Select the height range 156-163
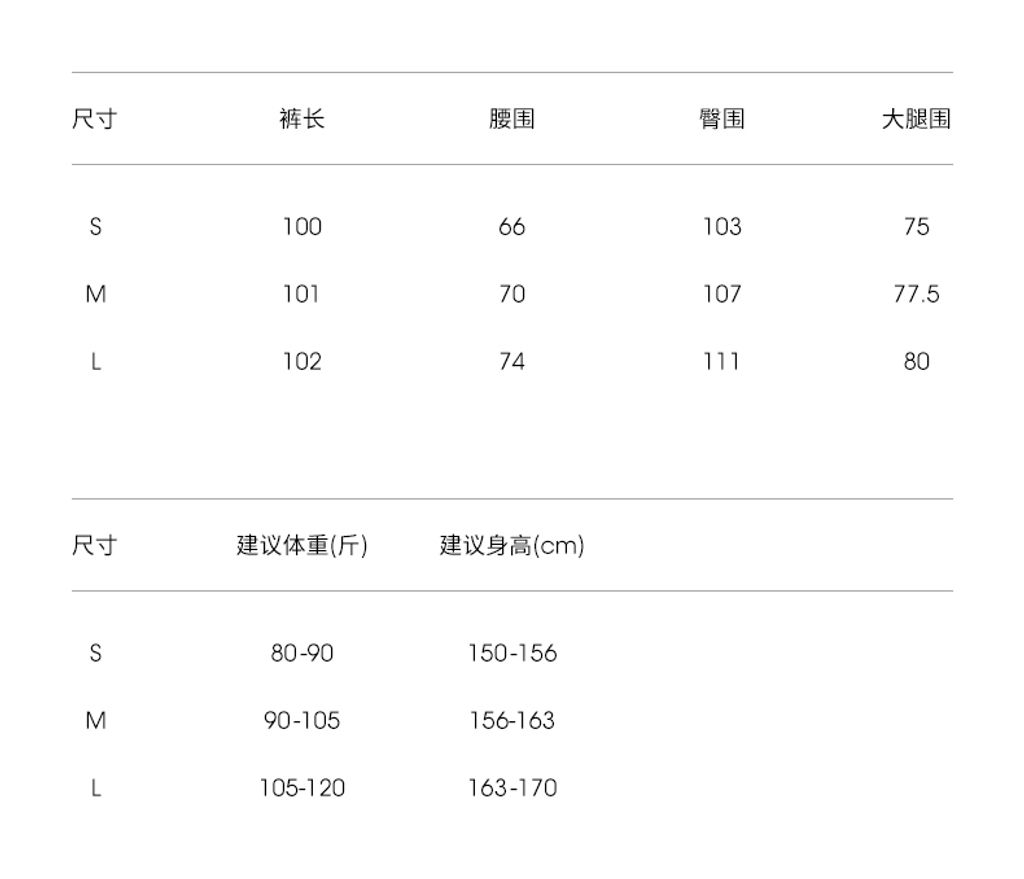The height and width of the screenshot is (879, 1024). 512,721
